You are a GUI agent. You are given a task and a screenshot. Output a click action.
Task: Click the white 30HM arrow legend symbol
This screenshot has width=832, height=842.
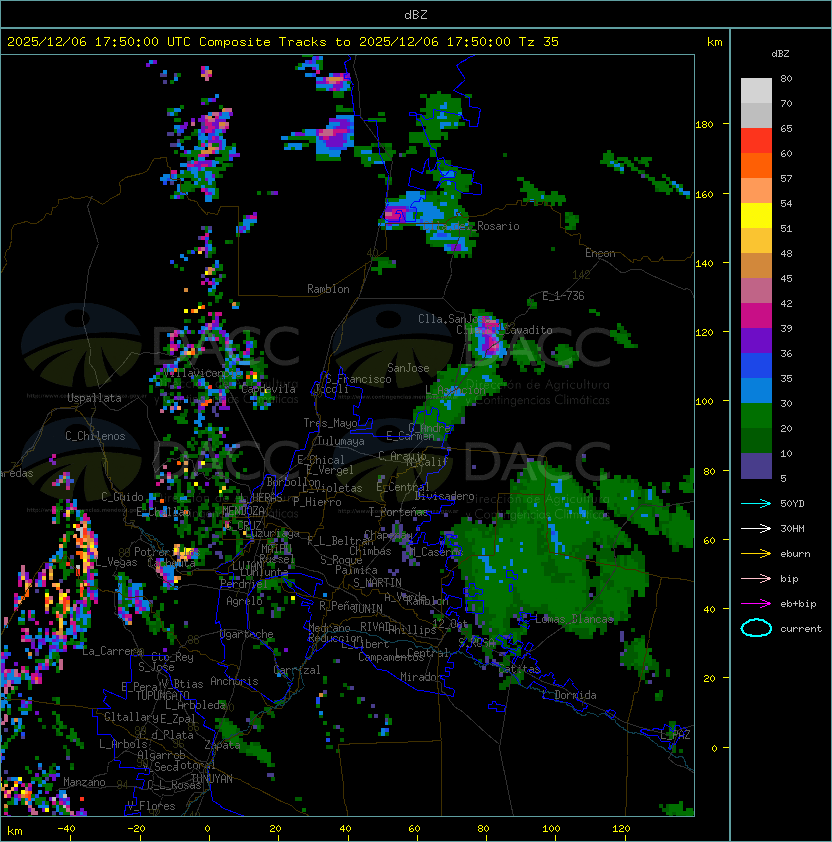point(756,528)
